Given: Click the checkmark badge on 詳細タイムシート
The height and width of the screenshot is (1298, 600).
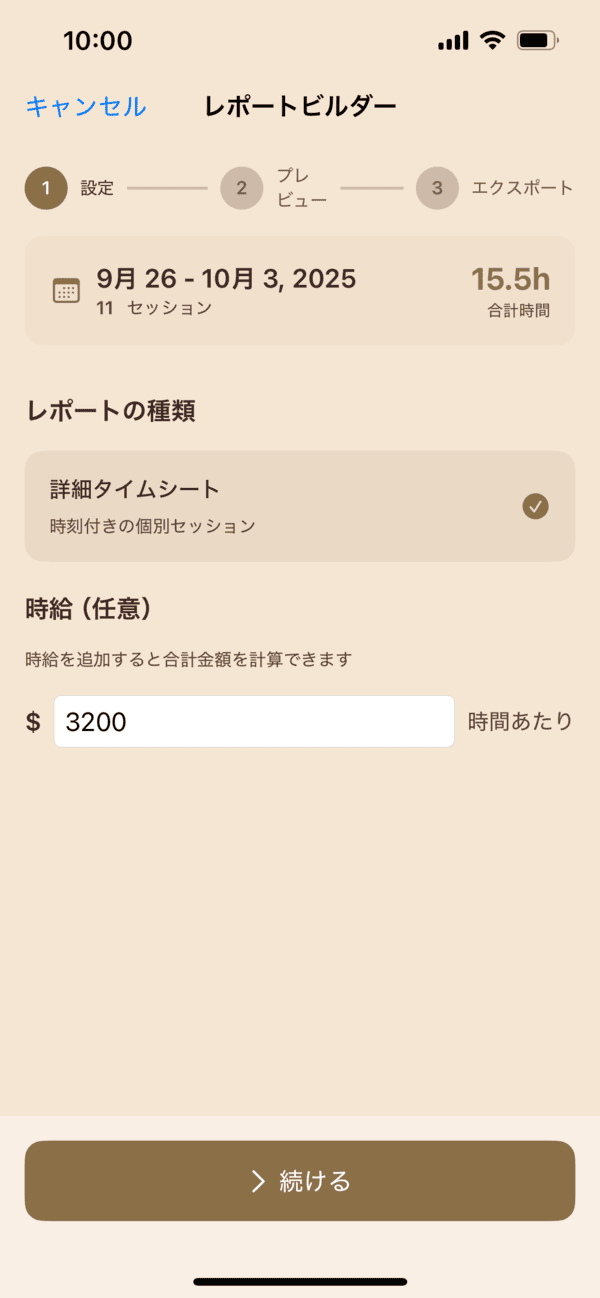Looking at the screenshot, I should [x=535, y=507].
